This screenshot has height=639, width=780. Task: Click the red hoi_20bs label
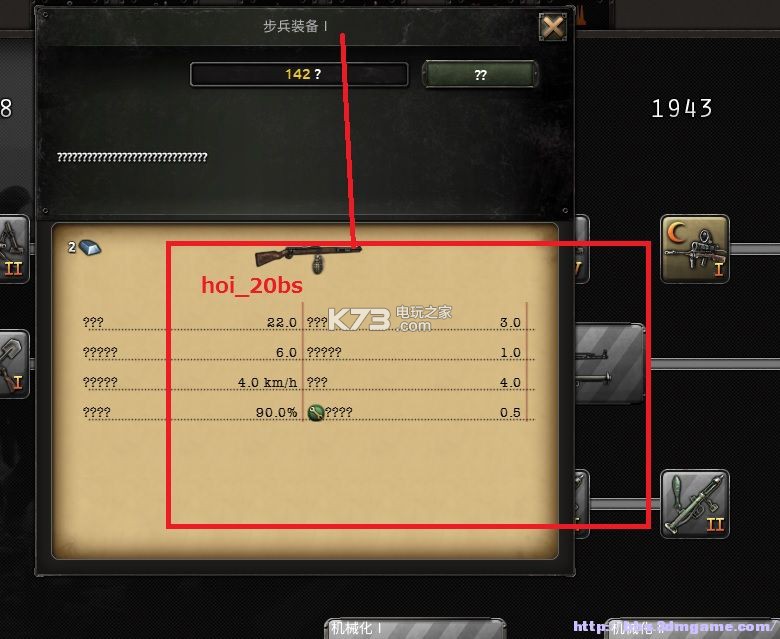pyautogui.click(x=252, y=285)
